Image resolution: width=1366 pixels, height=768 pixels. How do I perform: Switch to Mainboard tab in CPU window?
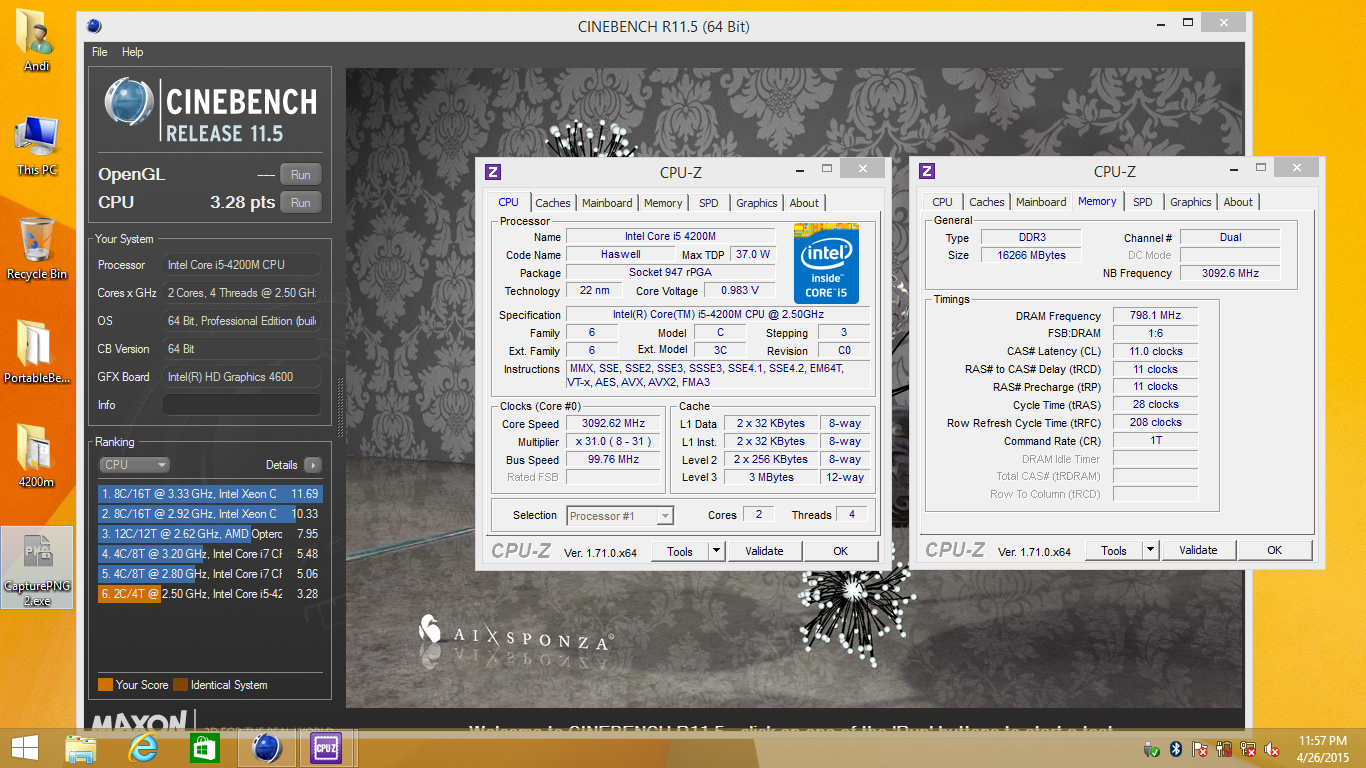tap(607, 203)
